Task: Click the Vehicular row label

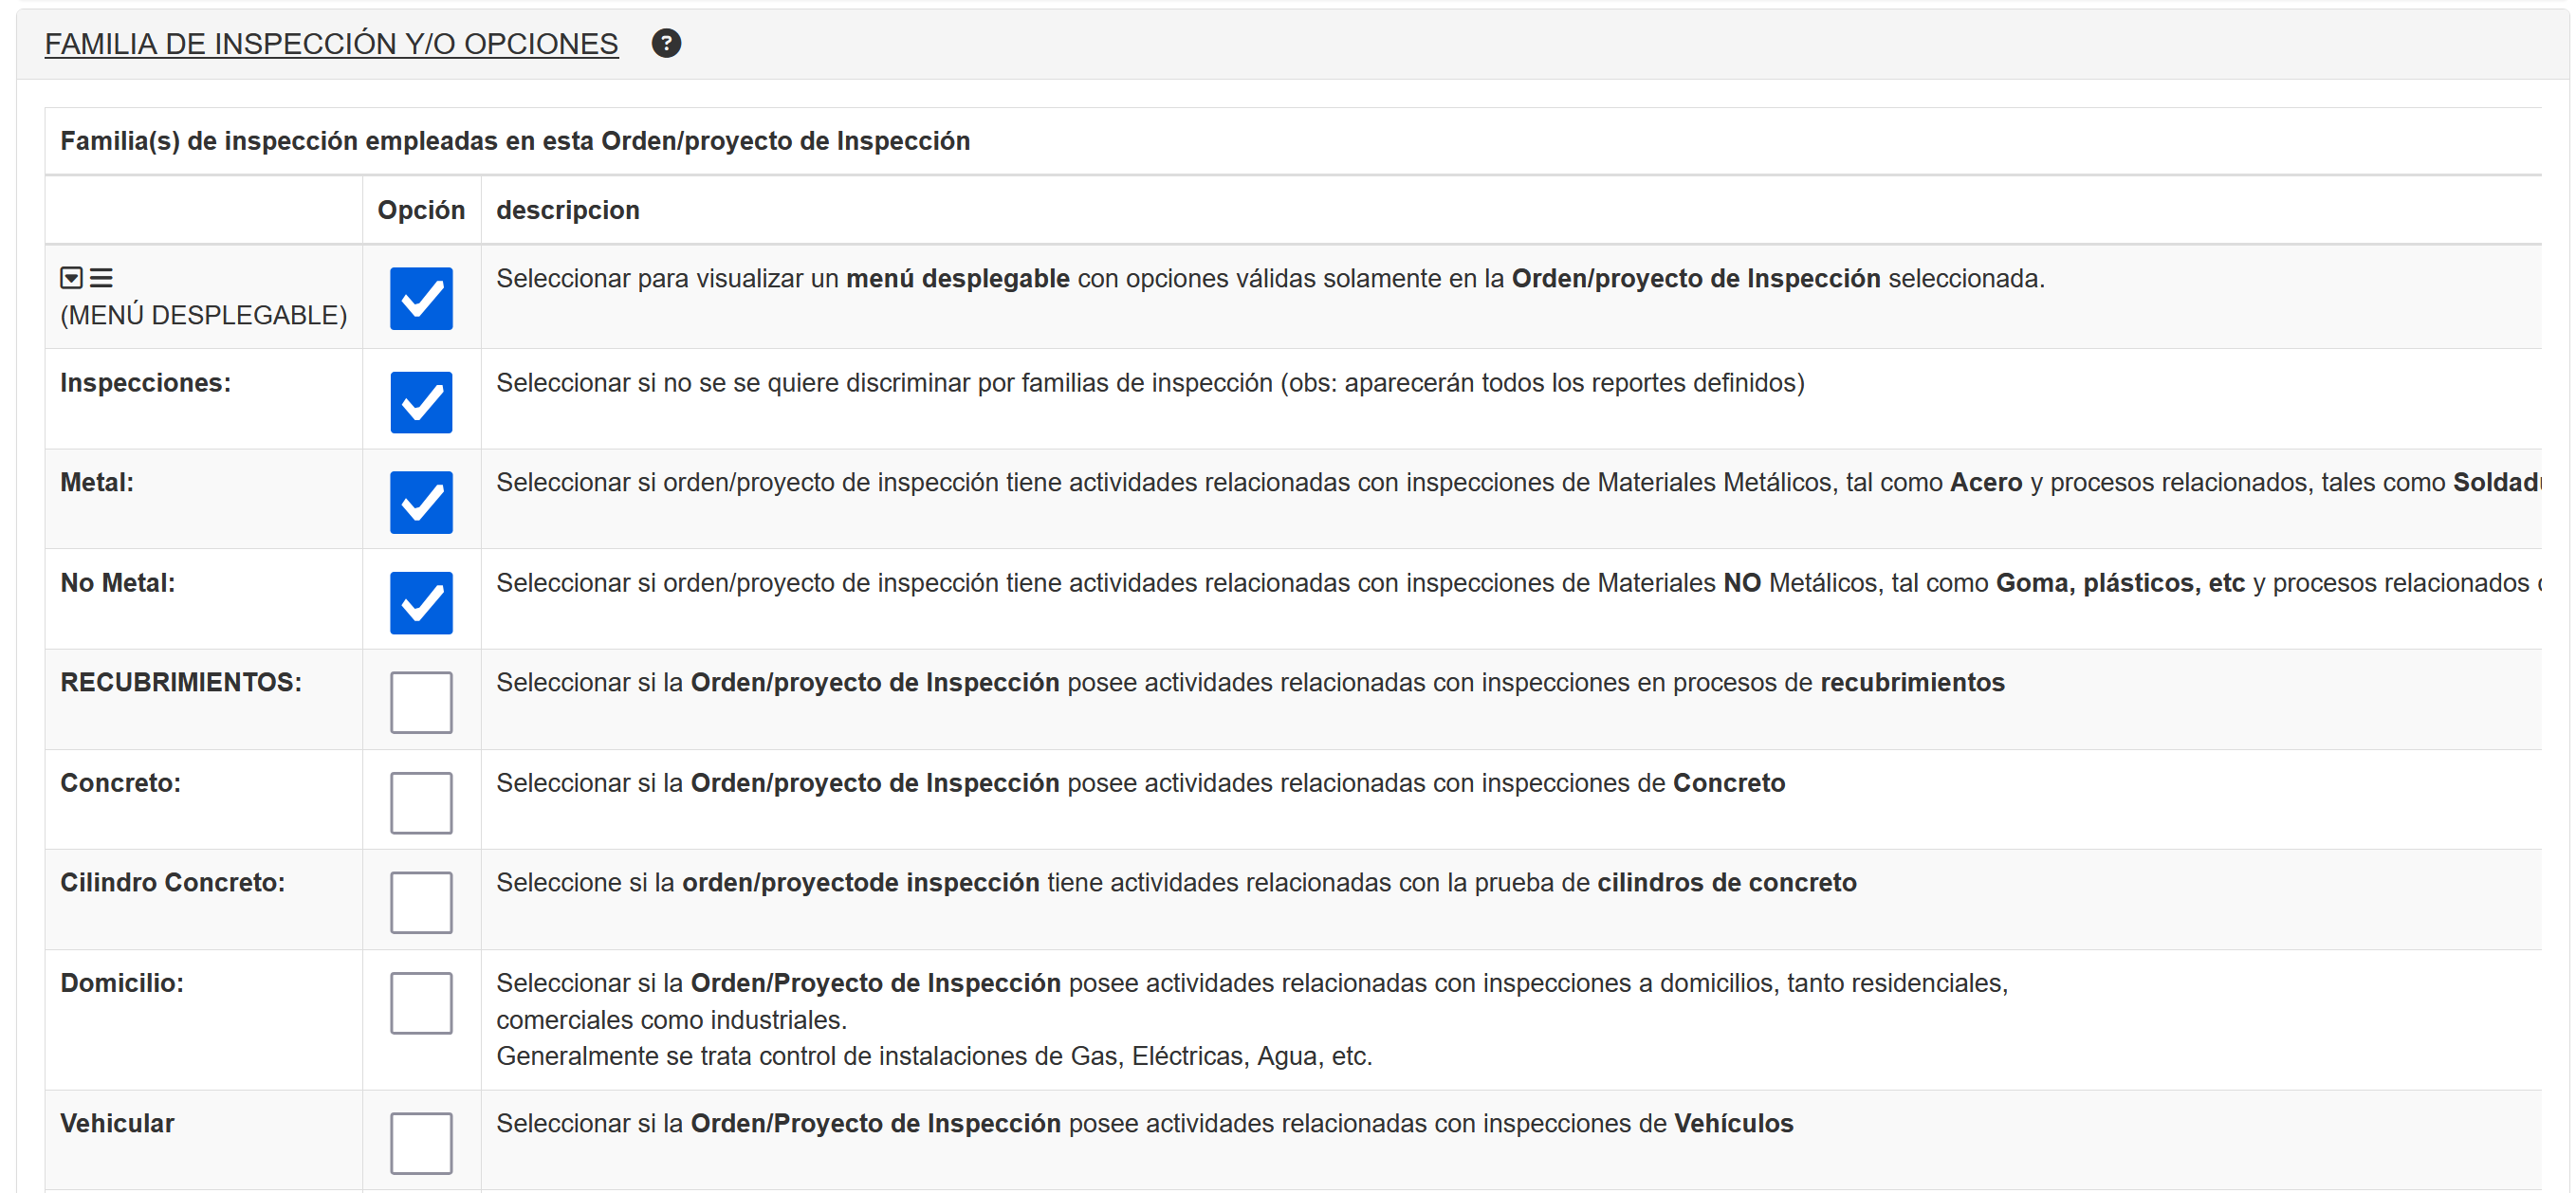Action: (x=117, y=1123)
